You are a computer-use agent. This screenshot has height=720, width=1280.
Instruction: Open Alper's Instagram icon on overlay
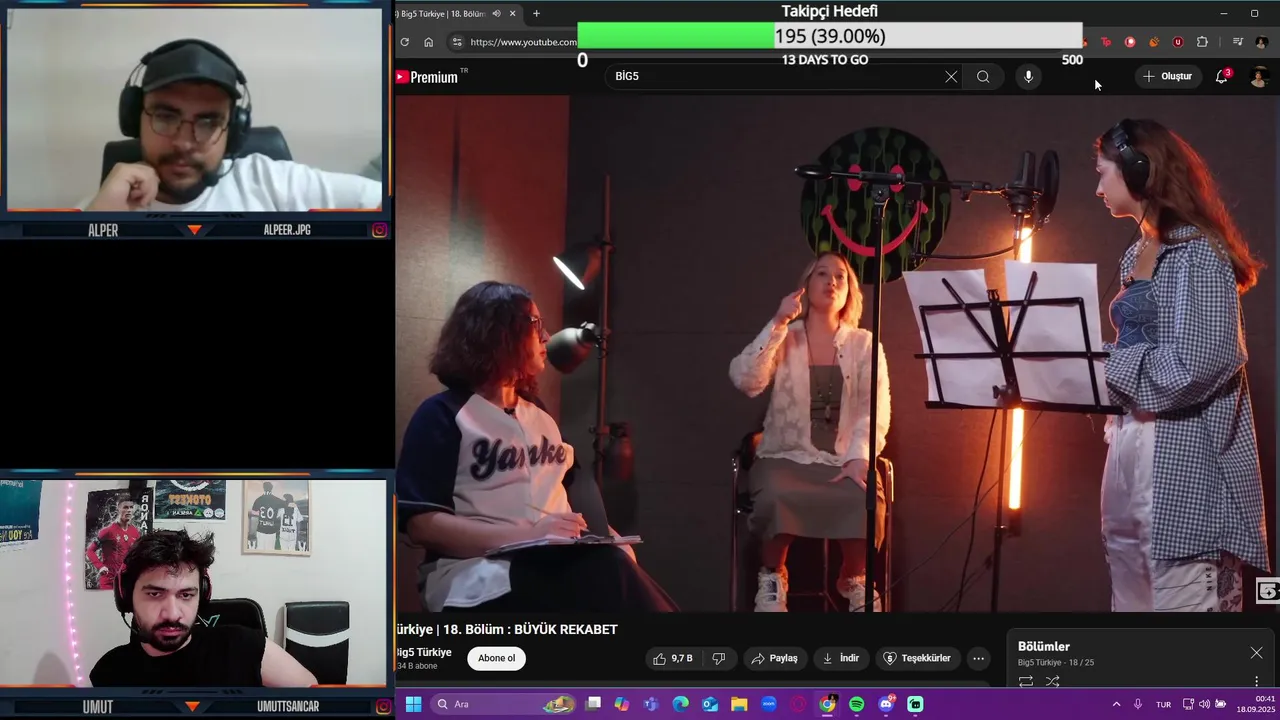tap(380, 230)
